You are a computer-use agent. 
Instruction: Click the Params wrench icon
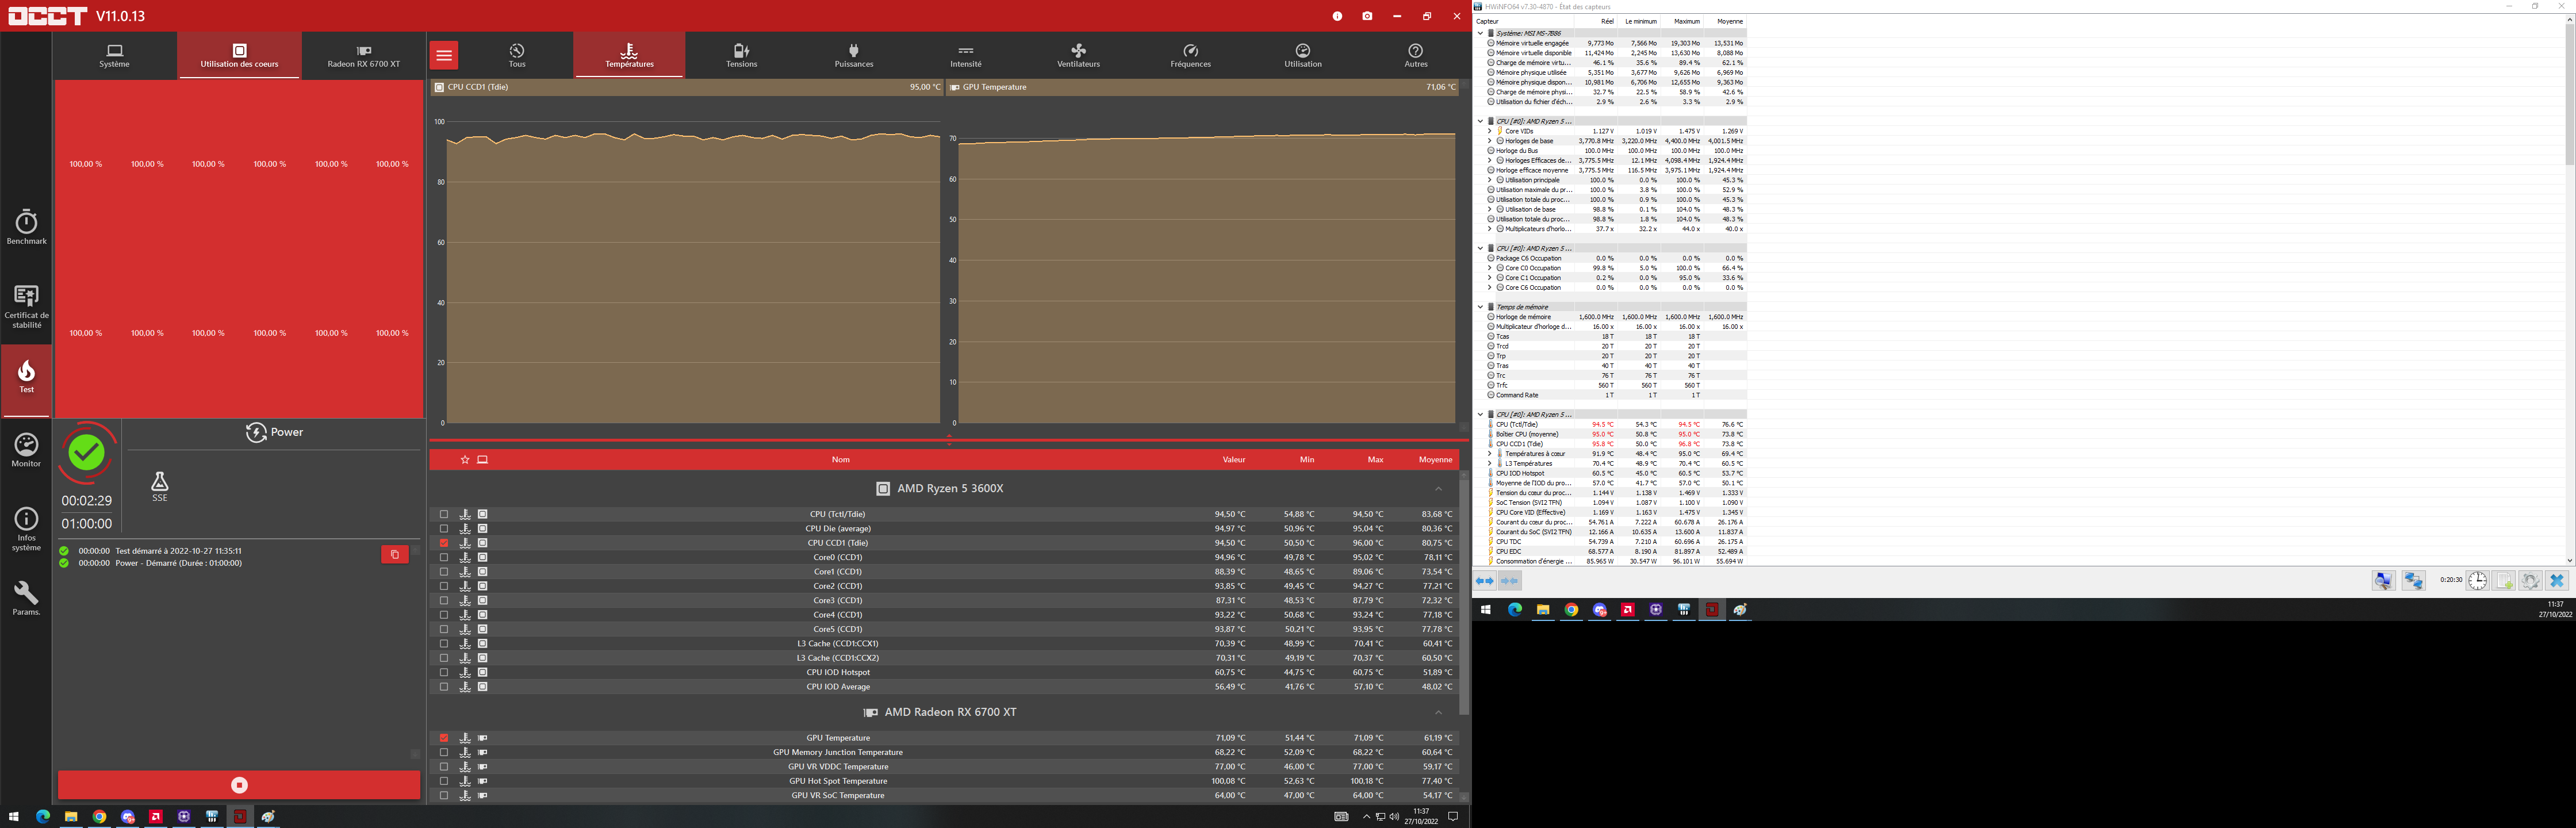point(26,598)
